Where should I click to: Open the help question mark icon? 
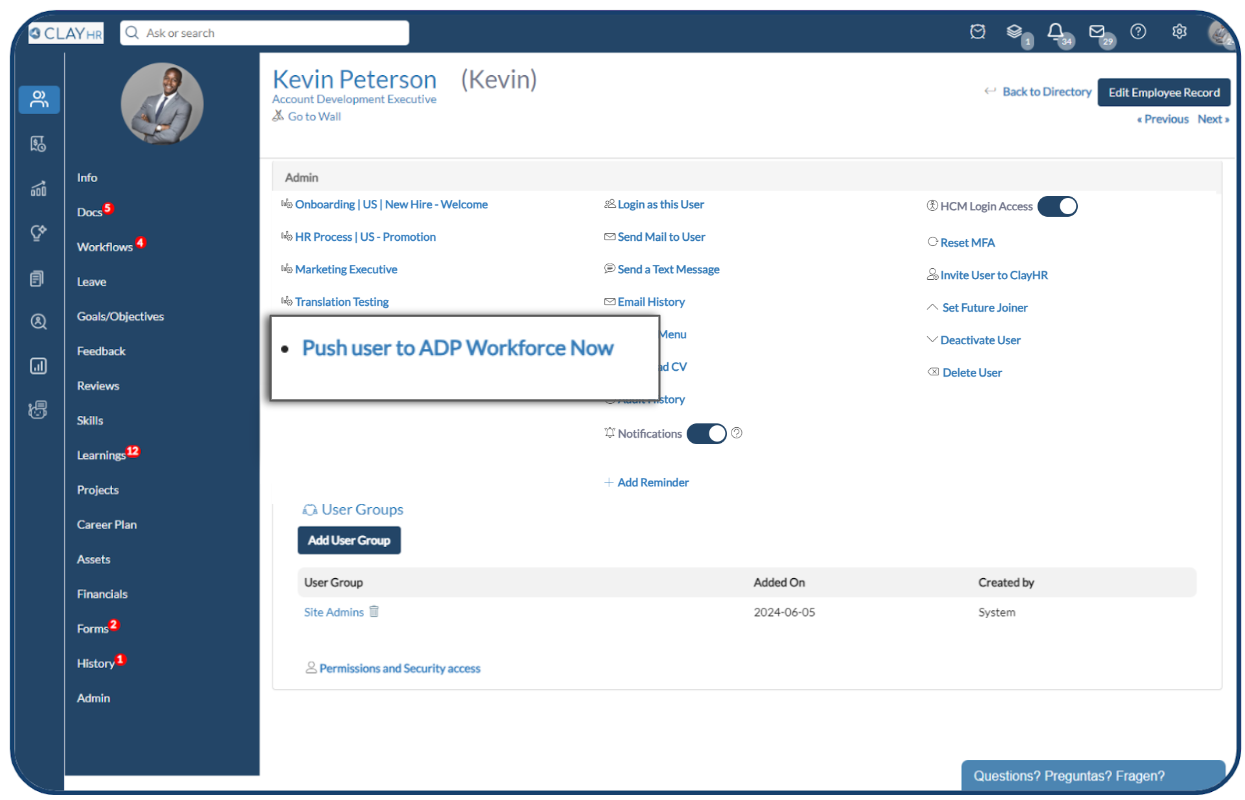1138,32
